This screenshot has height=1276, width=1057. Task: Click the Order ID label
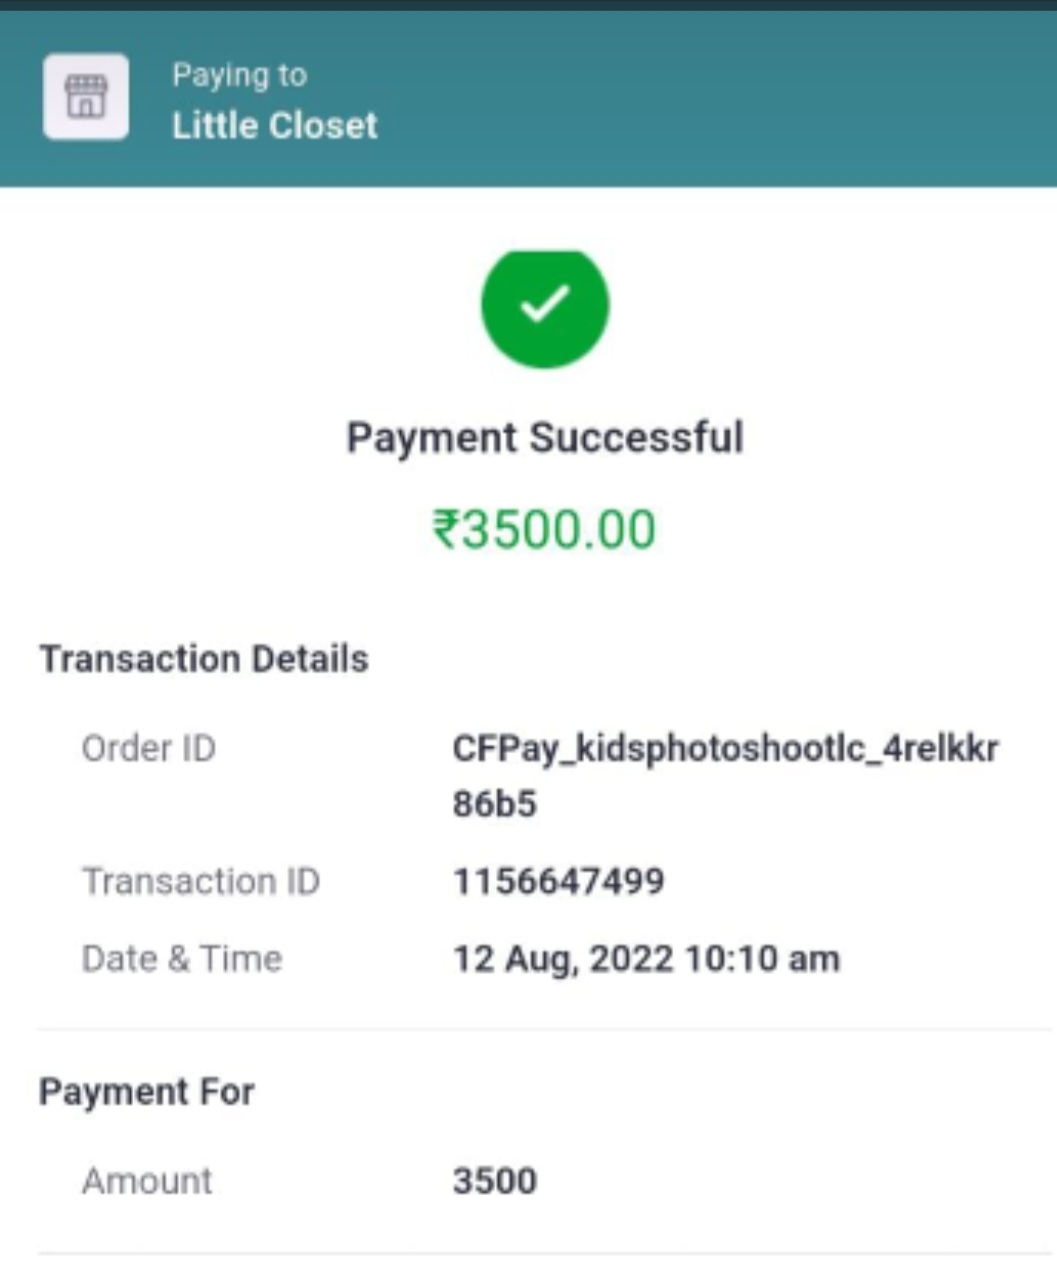pyautogui.click(x=148, y=748)
